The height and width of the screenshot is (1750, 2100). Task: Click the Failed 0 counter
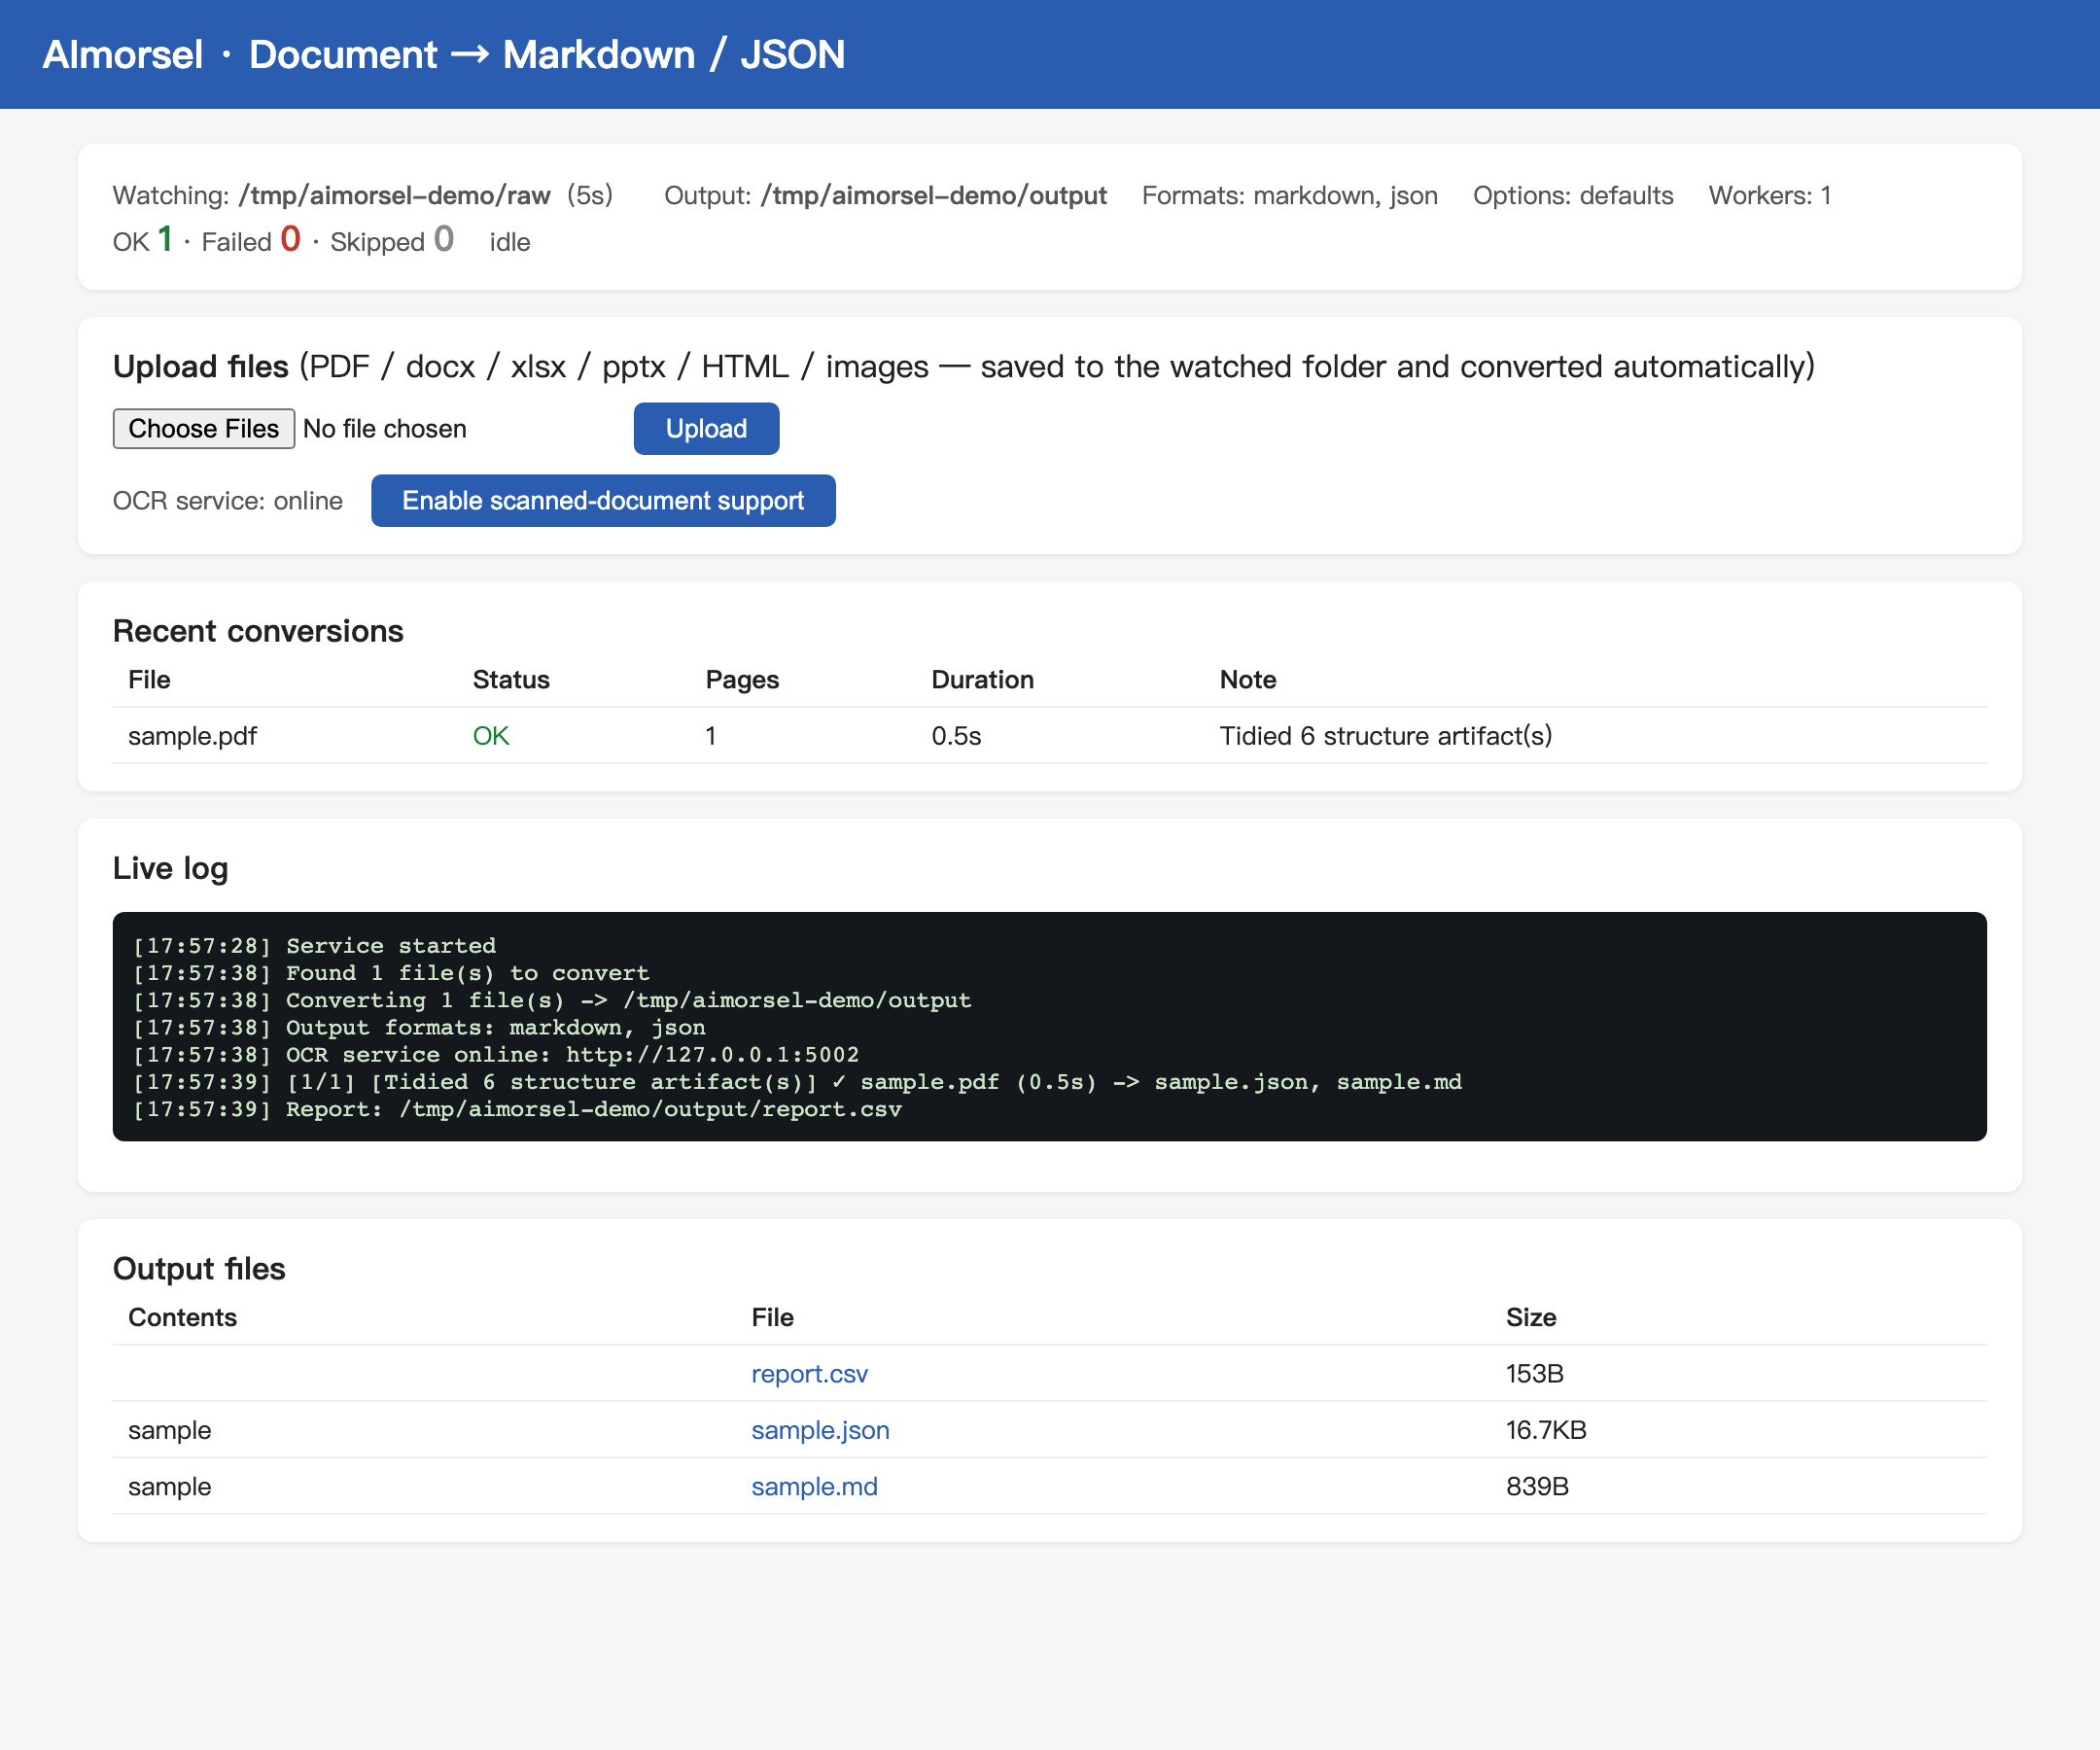coord(251,240)
